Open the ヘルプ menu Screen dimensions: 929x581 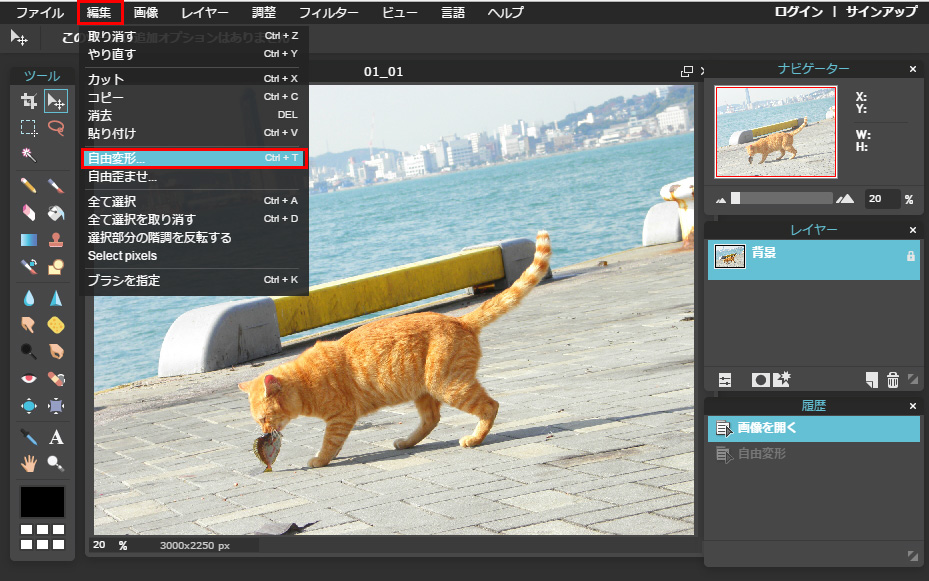coord(505,12)
